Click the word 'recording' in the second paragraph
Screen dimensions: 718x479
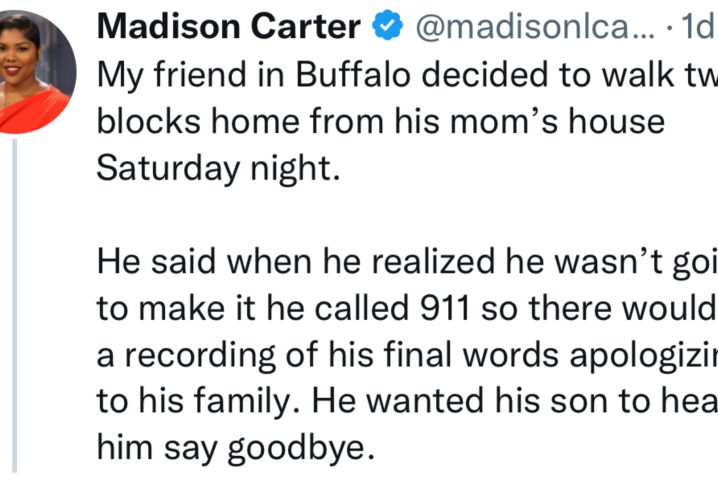[200, 356]
